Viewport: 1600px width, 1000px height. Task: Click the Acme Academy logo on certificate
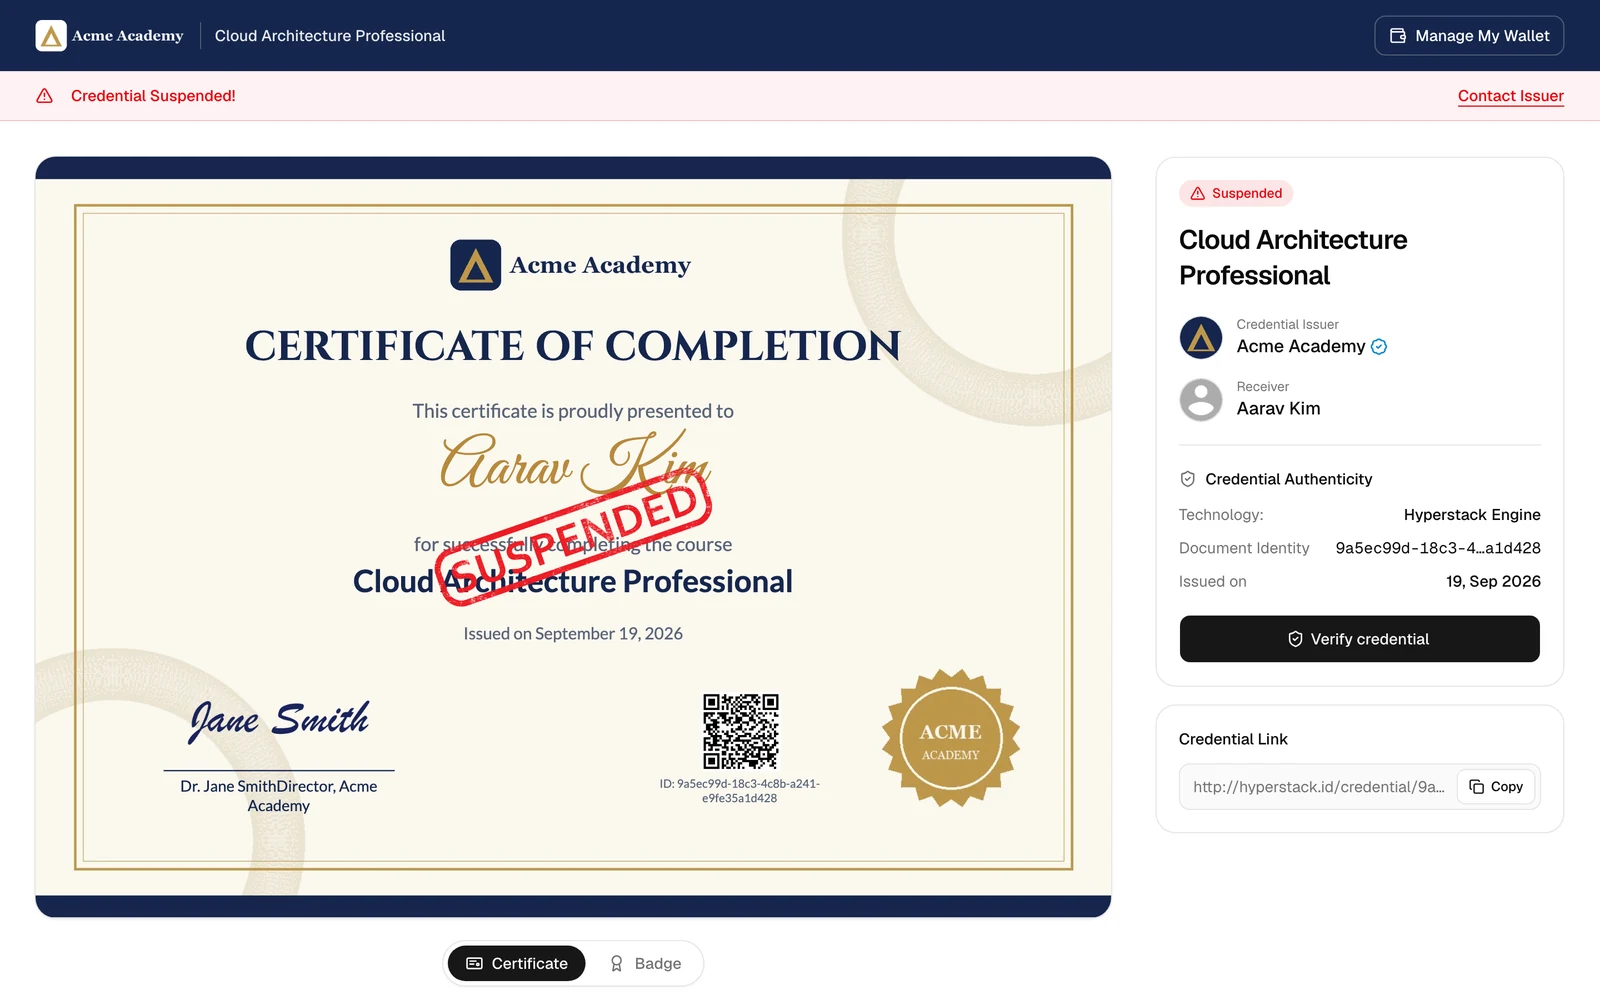click(x=571, y=265)
